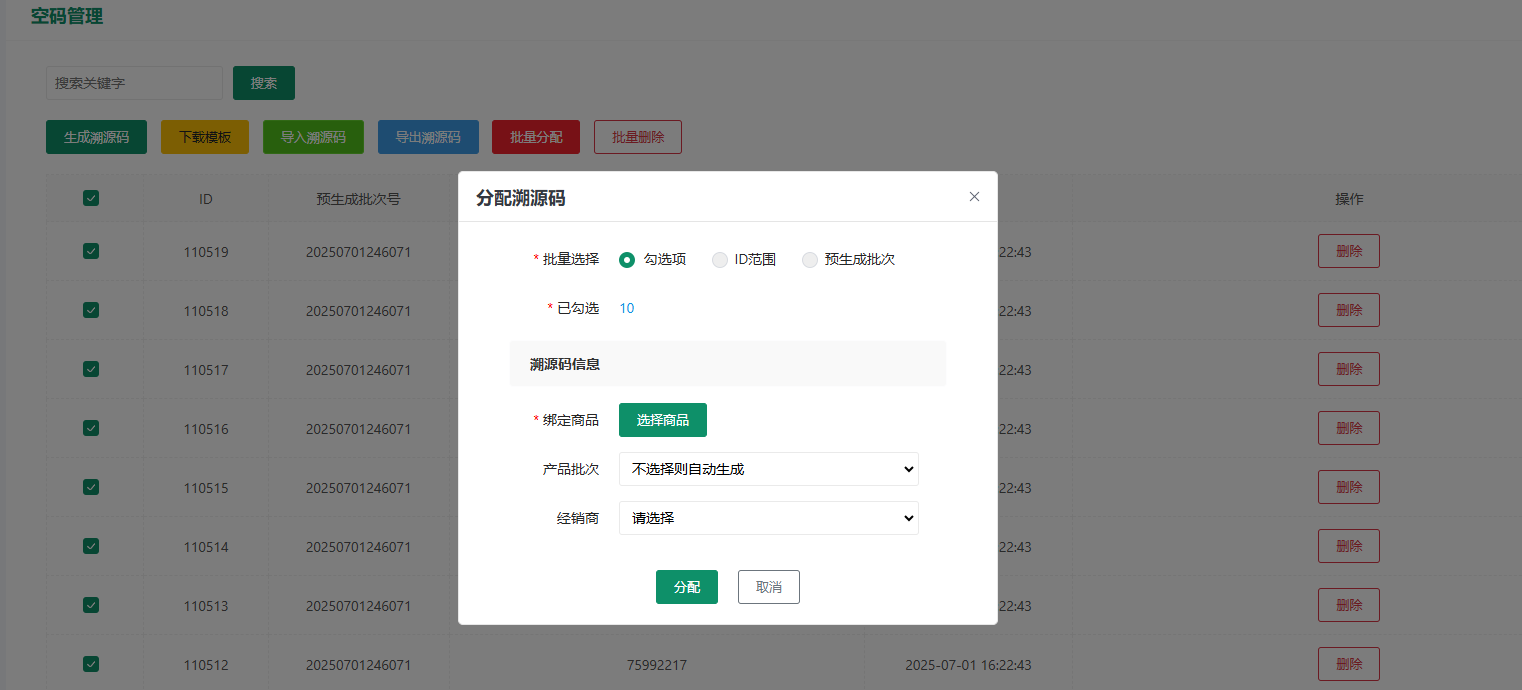
Task: Select the ID范围 radio option
Action: tap(720, 260)
